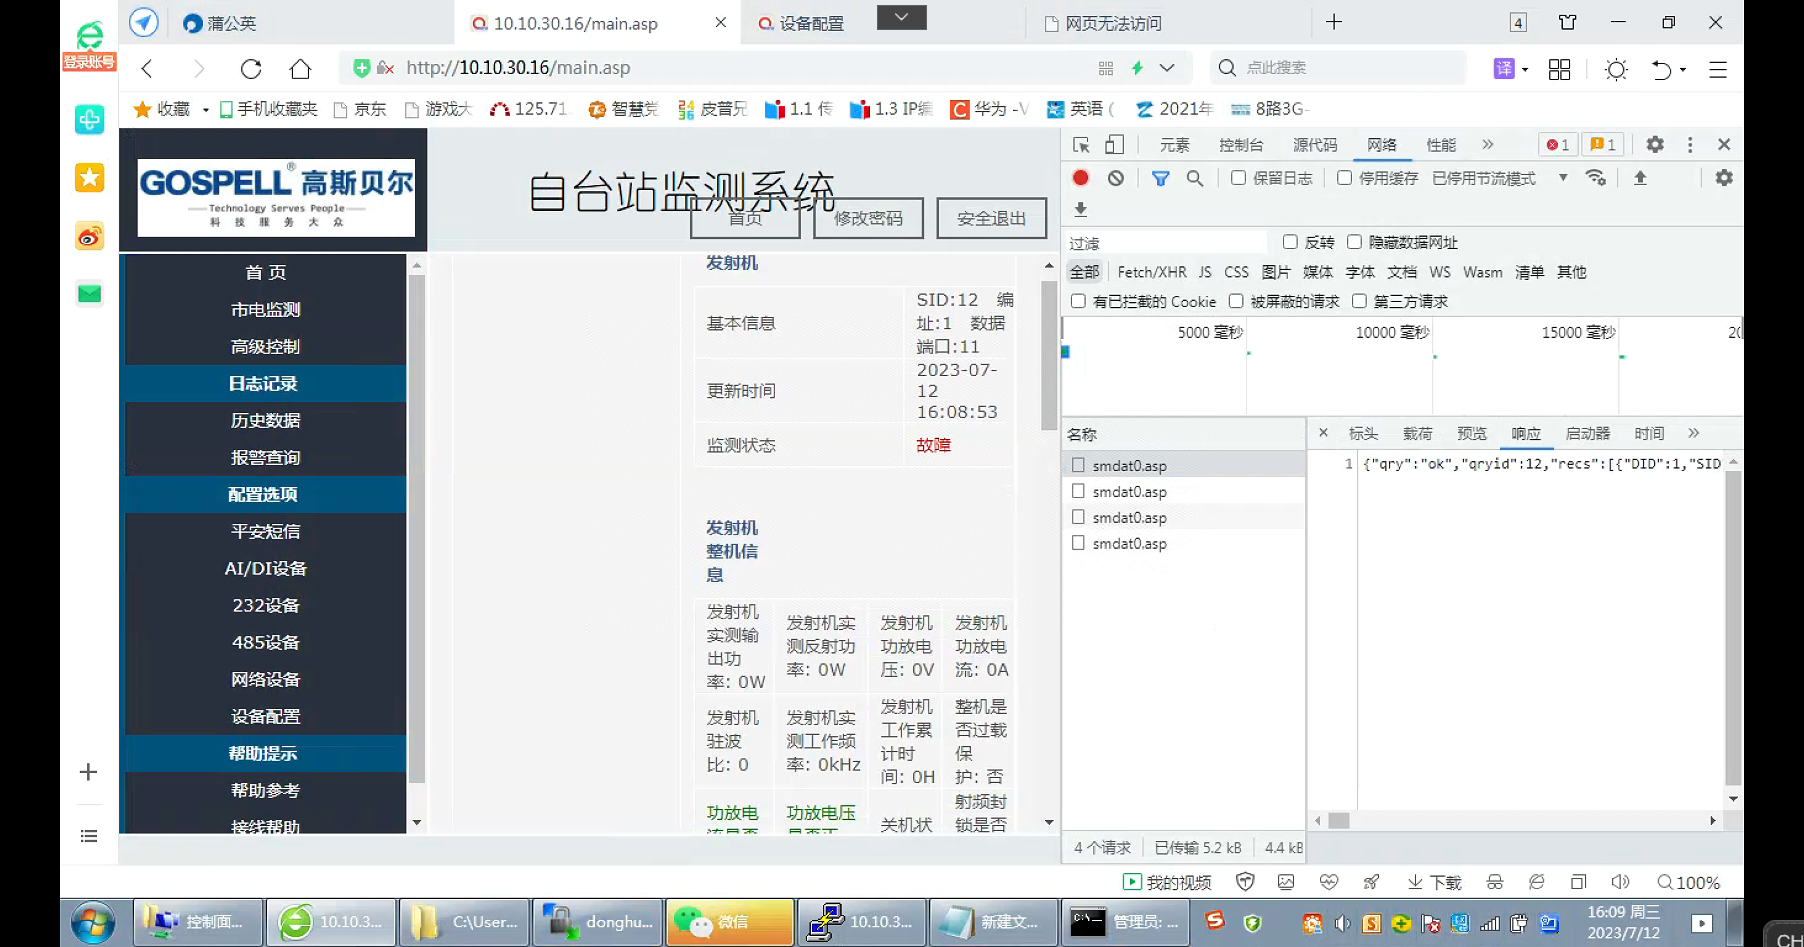Click the export HAR download arrow
The height and width of the screenshot is (947, 1804).
(1080, 209)
